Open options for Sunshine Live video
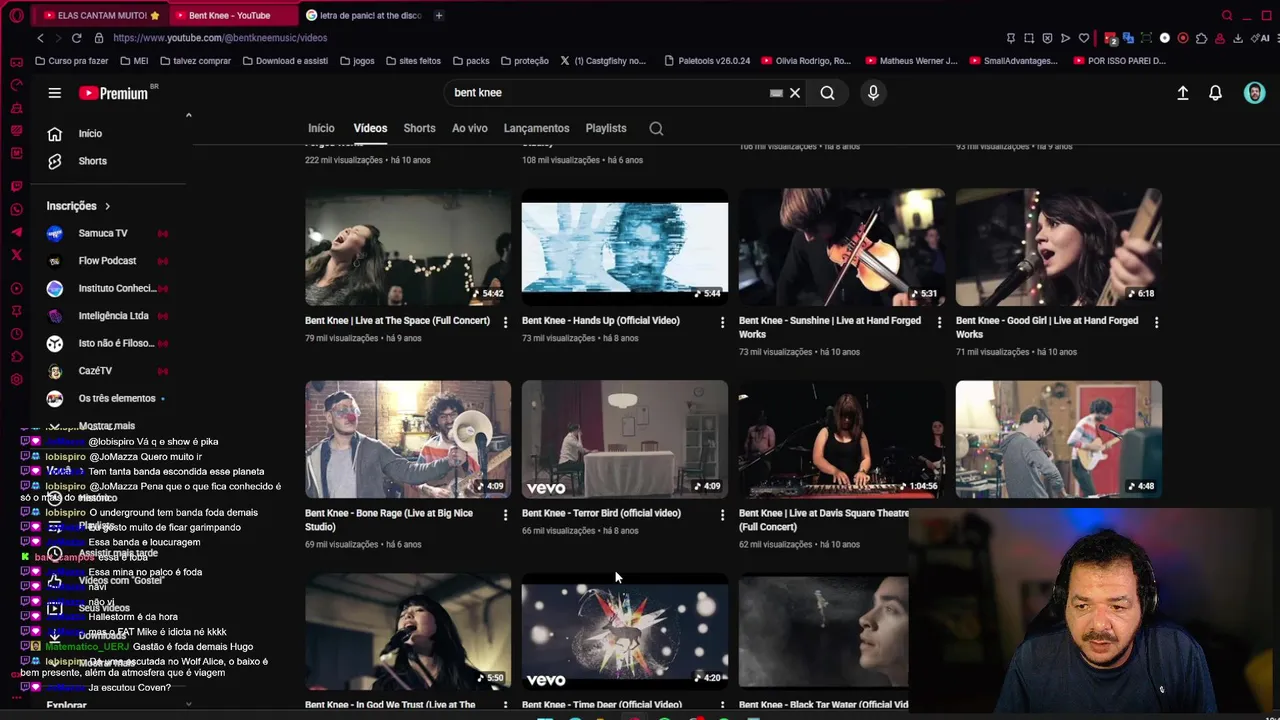 pos(939,322)
